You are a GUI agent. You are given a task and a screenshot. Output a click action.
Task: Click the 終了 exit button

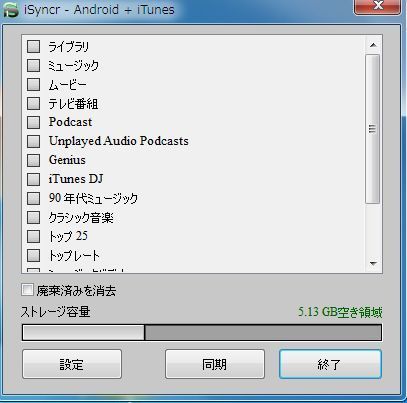point(330,364)
